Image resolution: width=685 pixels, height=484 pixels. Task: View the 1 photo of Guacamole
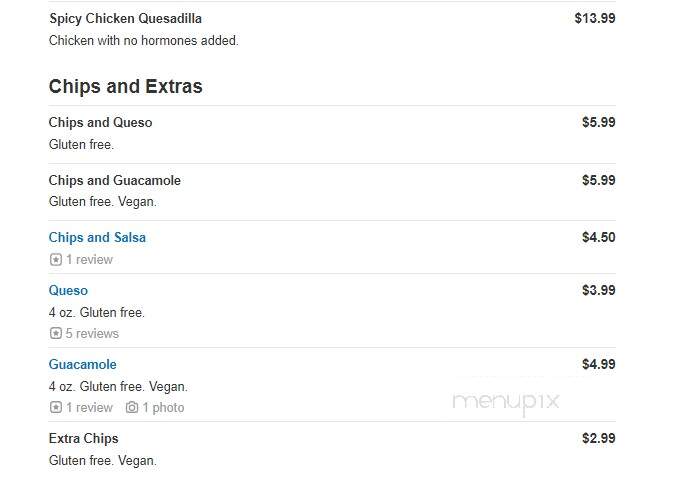[163, 407]
